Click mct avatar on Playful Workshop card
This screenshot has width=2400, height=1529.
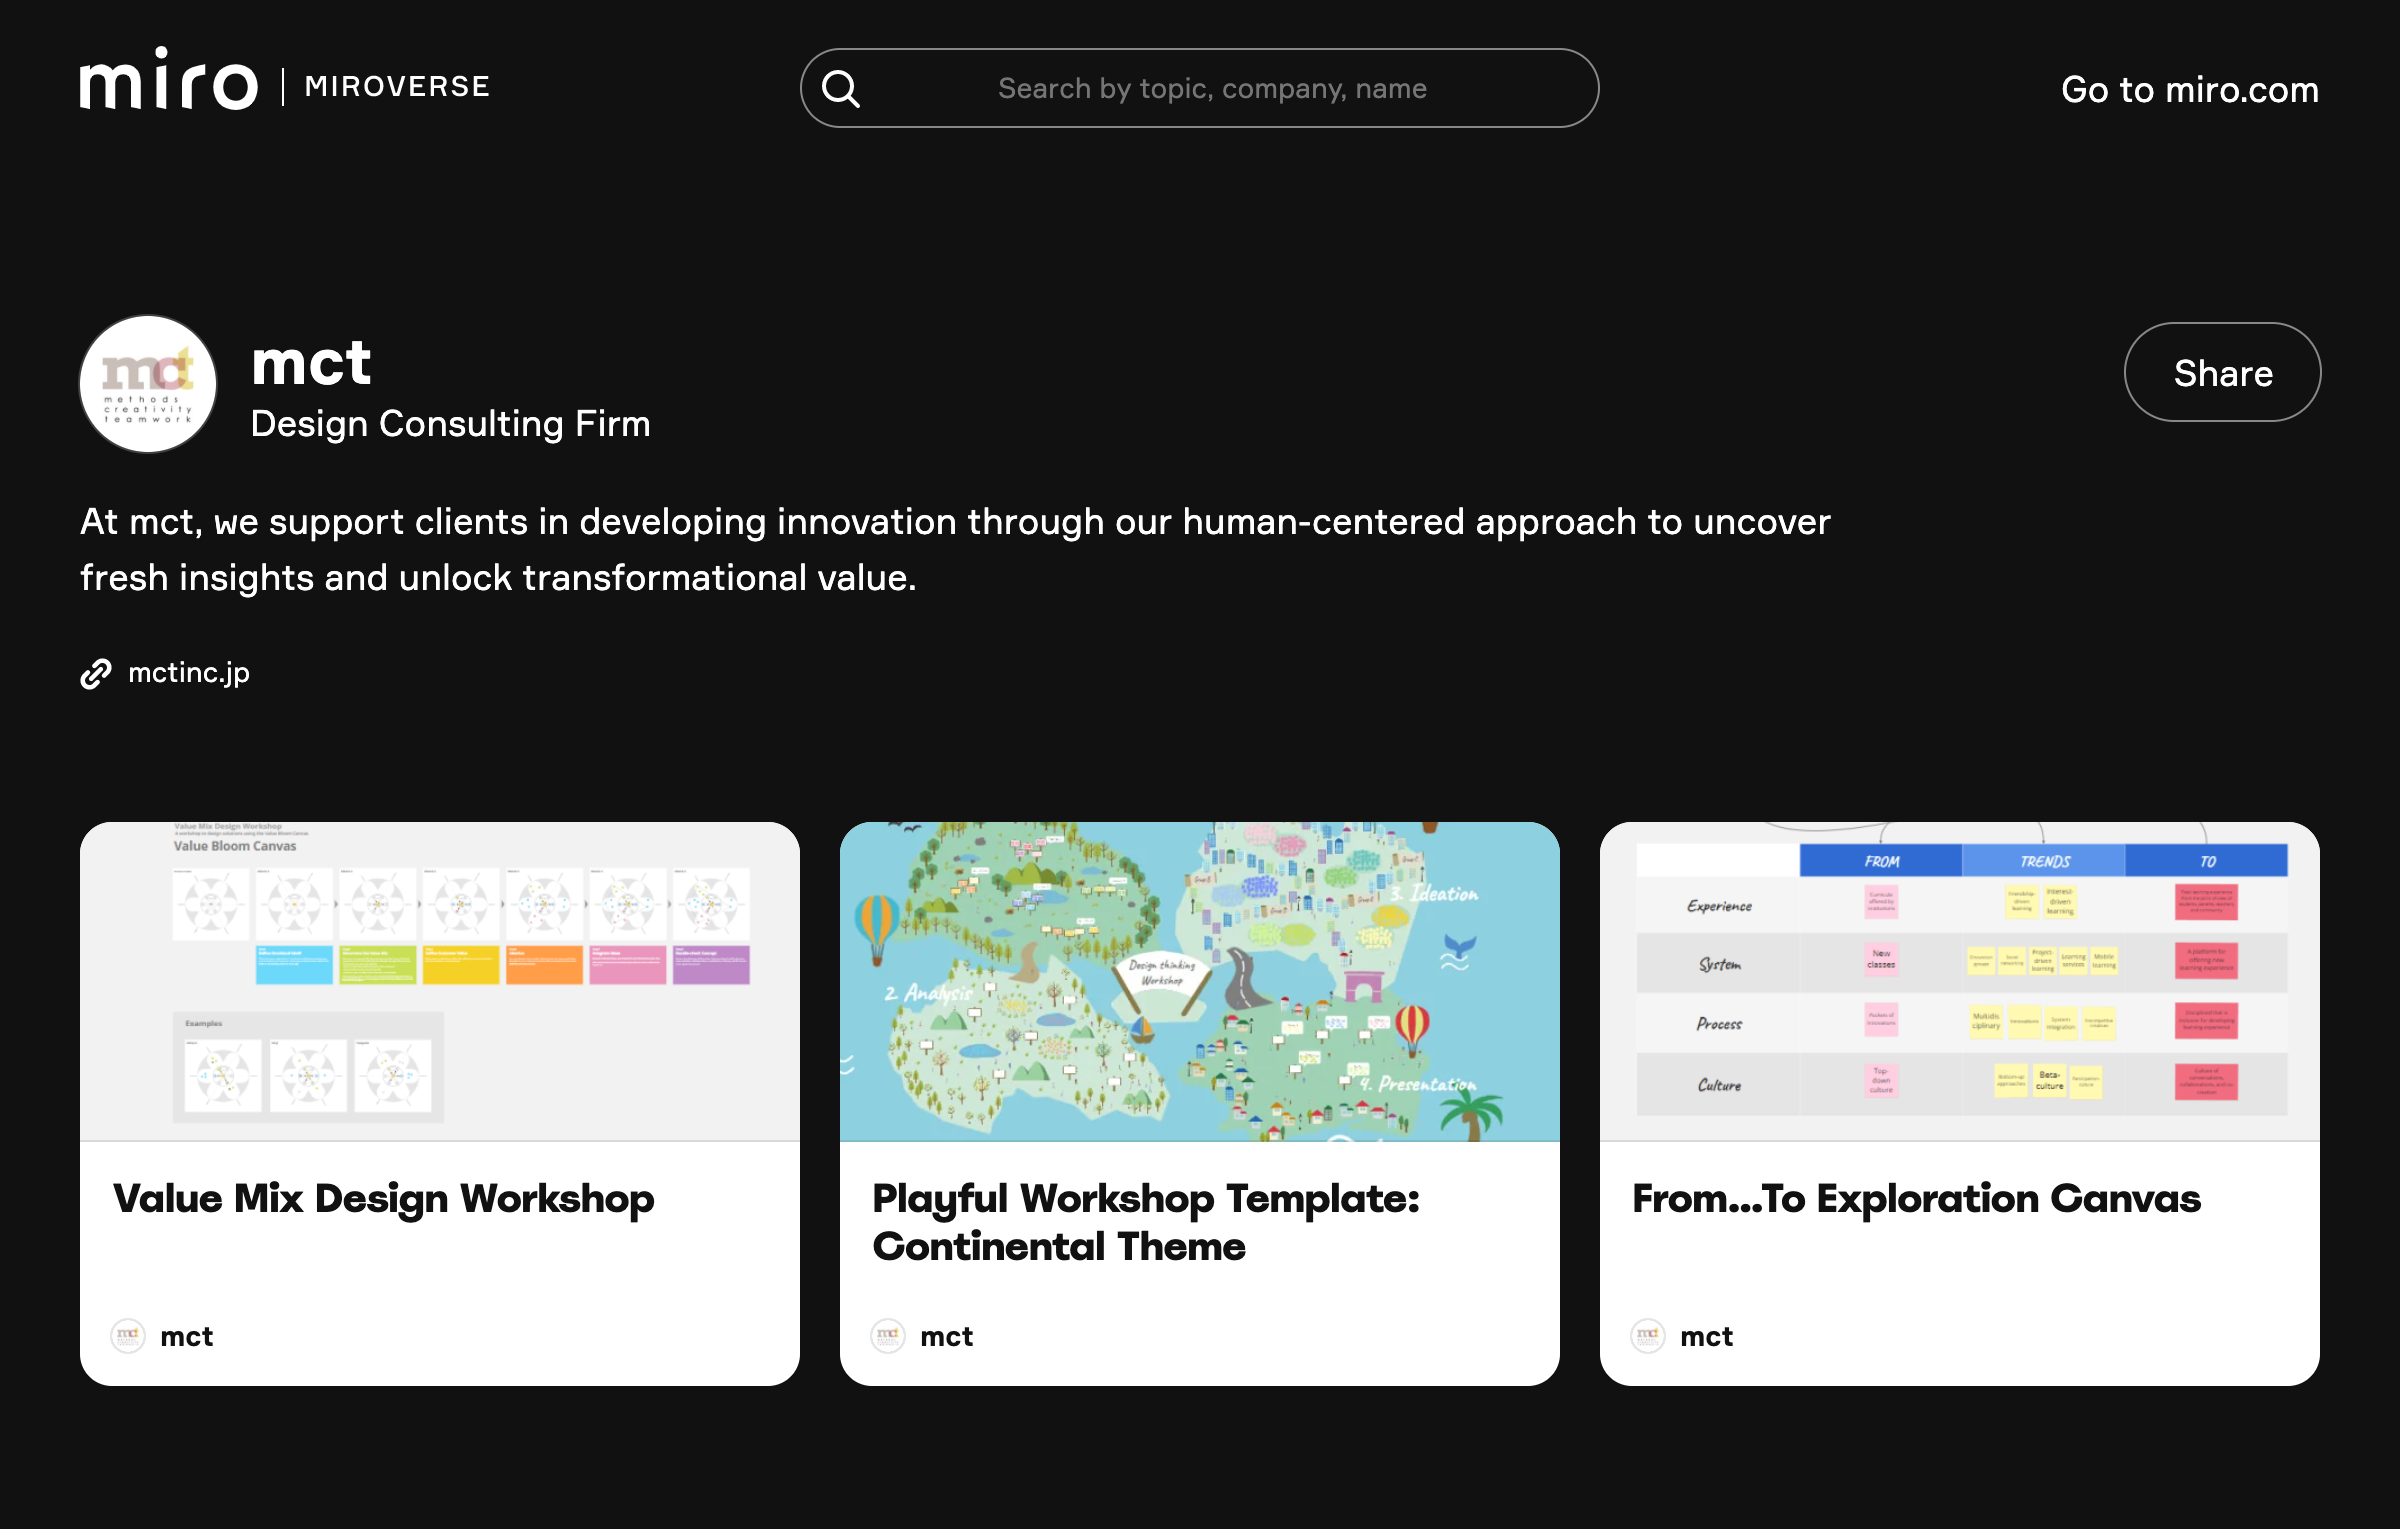(888, 1335)
